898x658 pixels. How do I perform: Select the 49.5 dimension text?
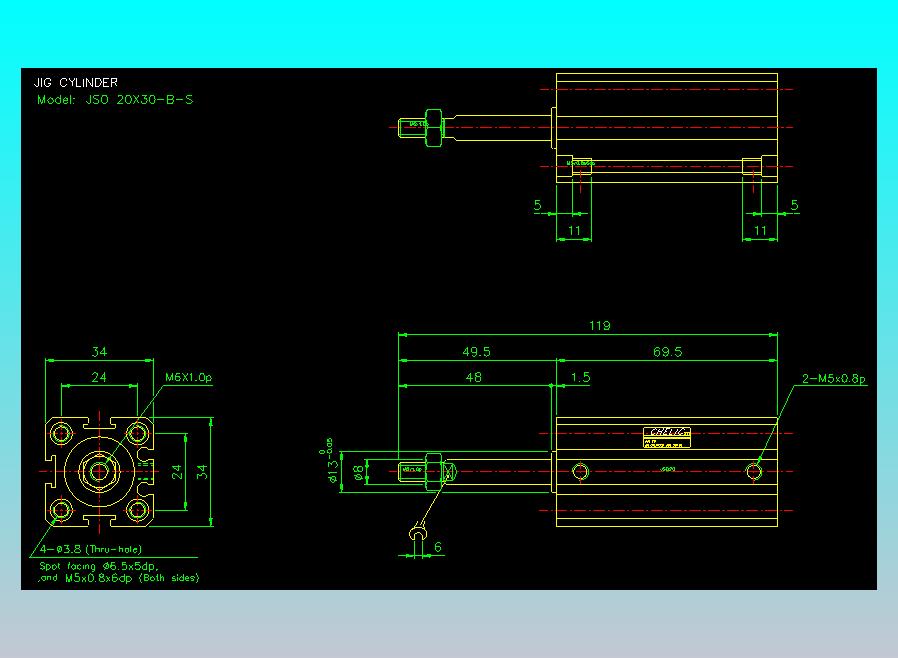[x=476, y=352]
